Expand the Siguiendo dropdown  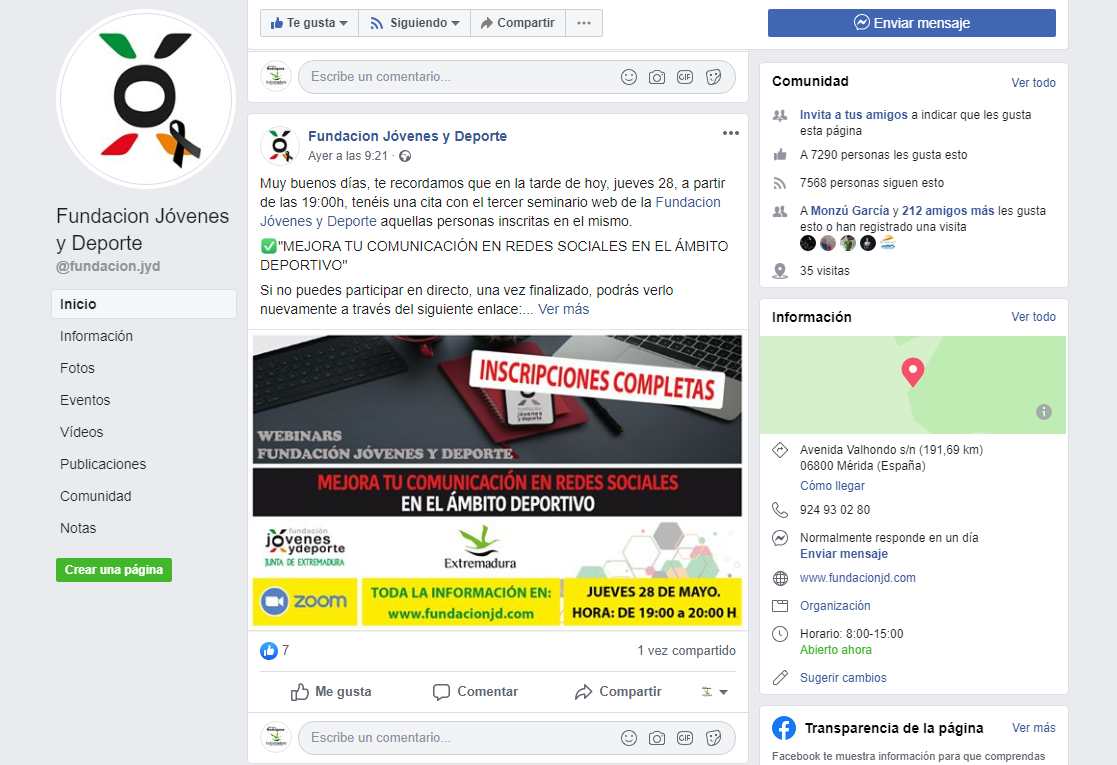pos(415,23)
